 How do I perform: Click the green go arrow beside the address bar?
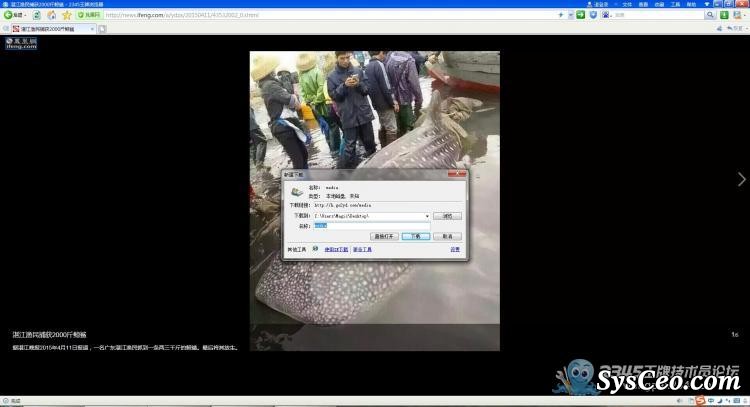(x=580, y=16)
